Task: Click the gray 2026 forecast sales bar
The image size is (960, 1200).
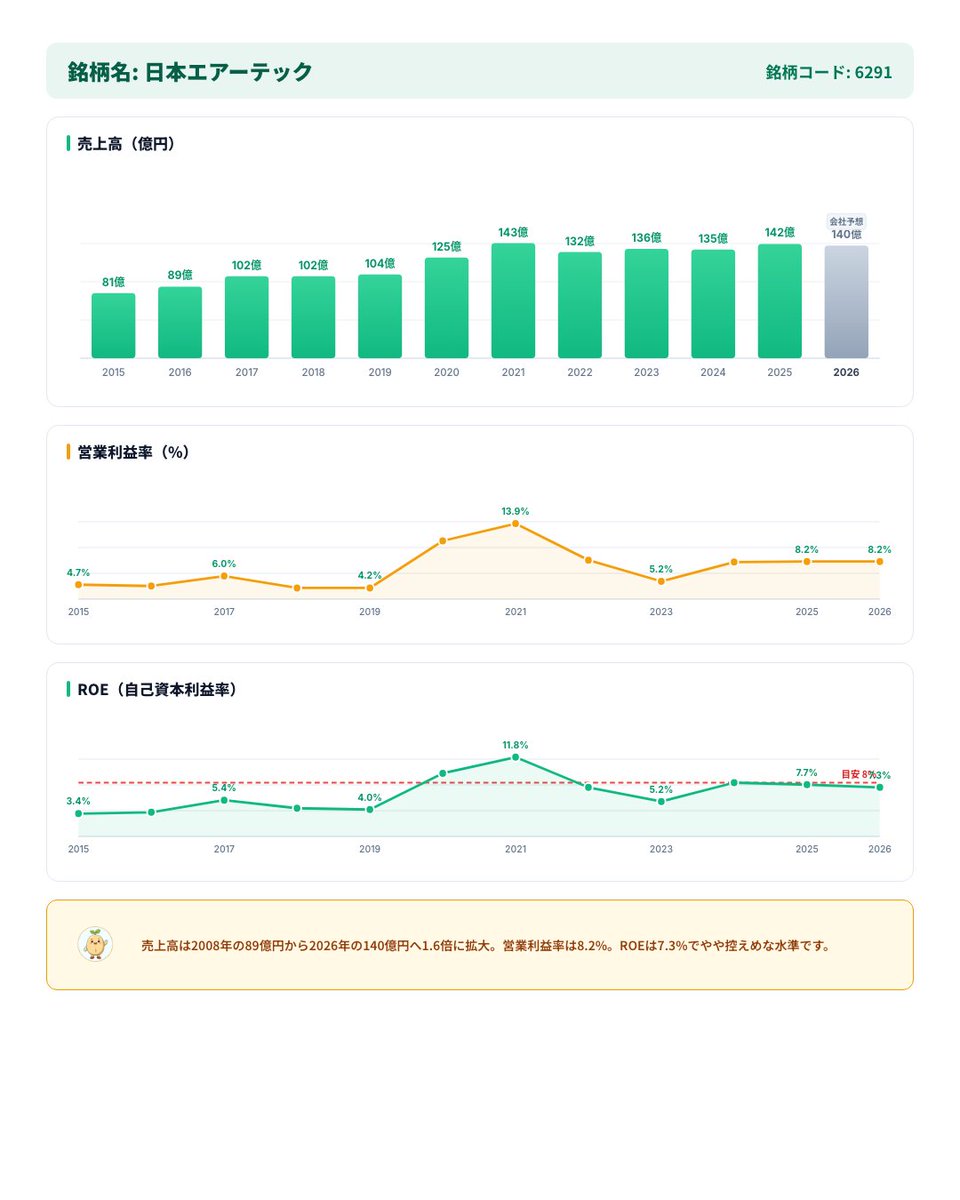Action: [847, 302]
